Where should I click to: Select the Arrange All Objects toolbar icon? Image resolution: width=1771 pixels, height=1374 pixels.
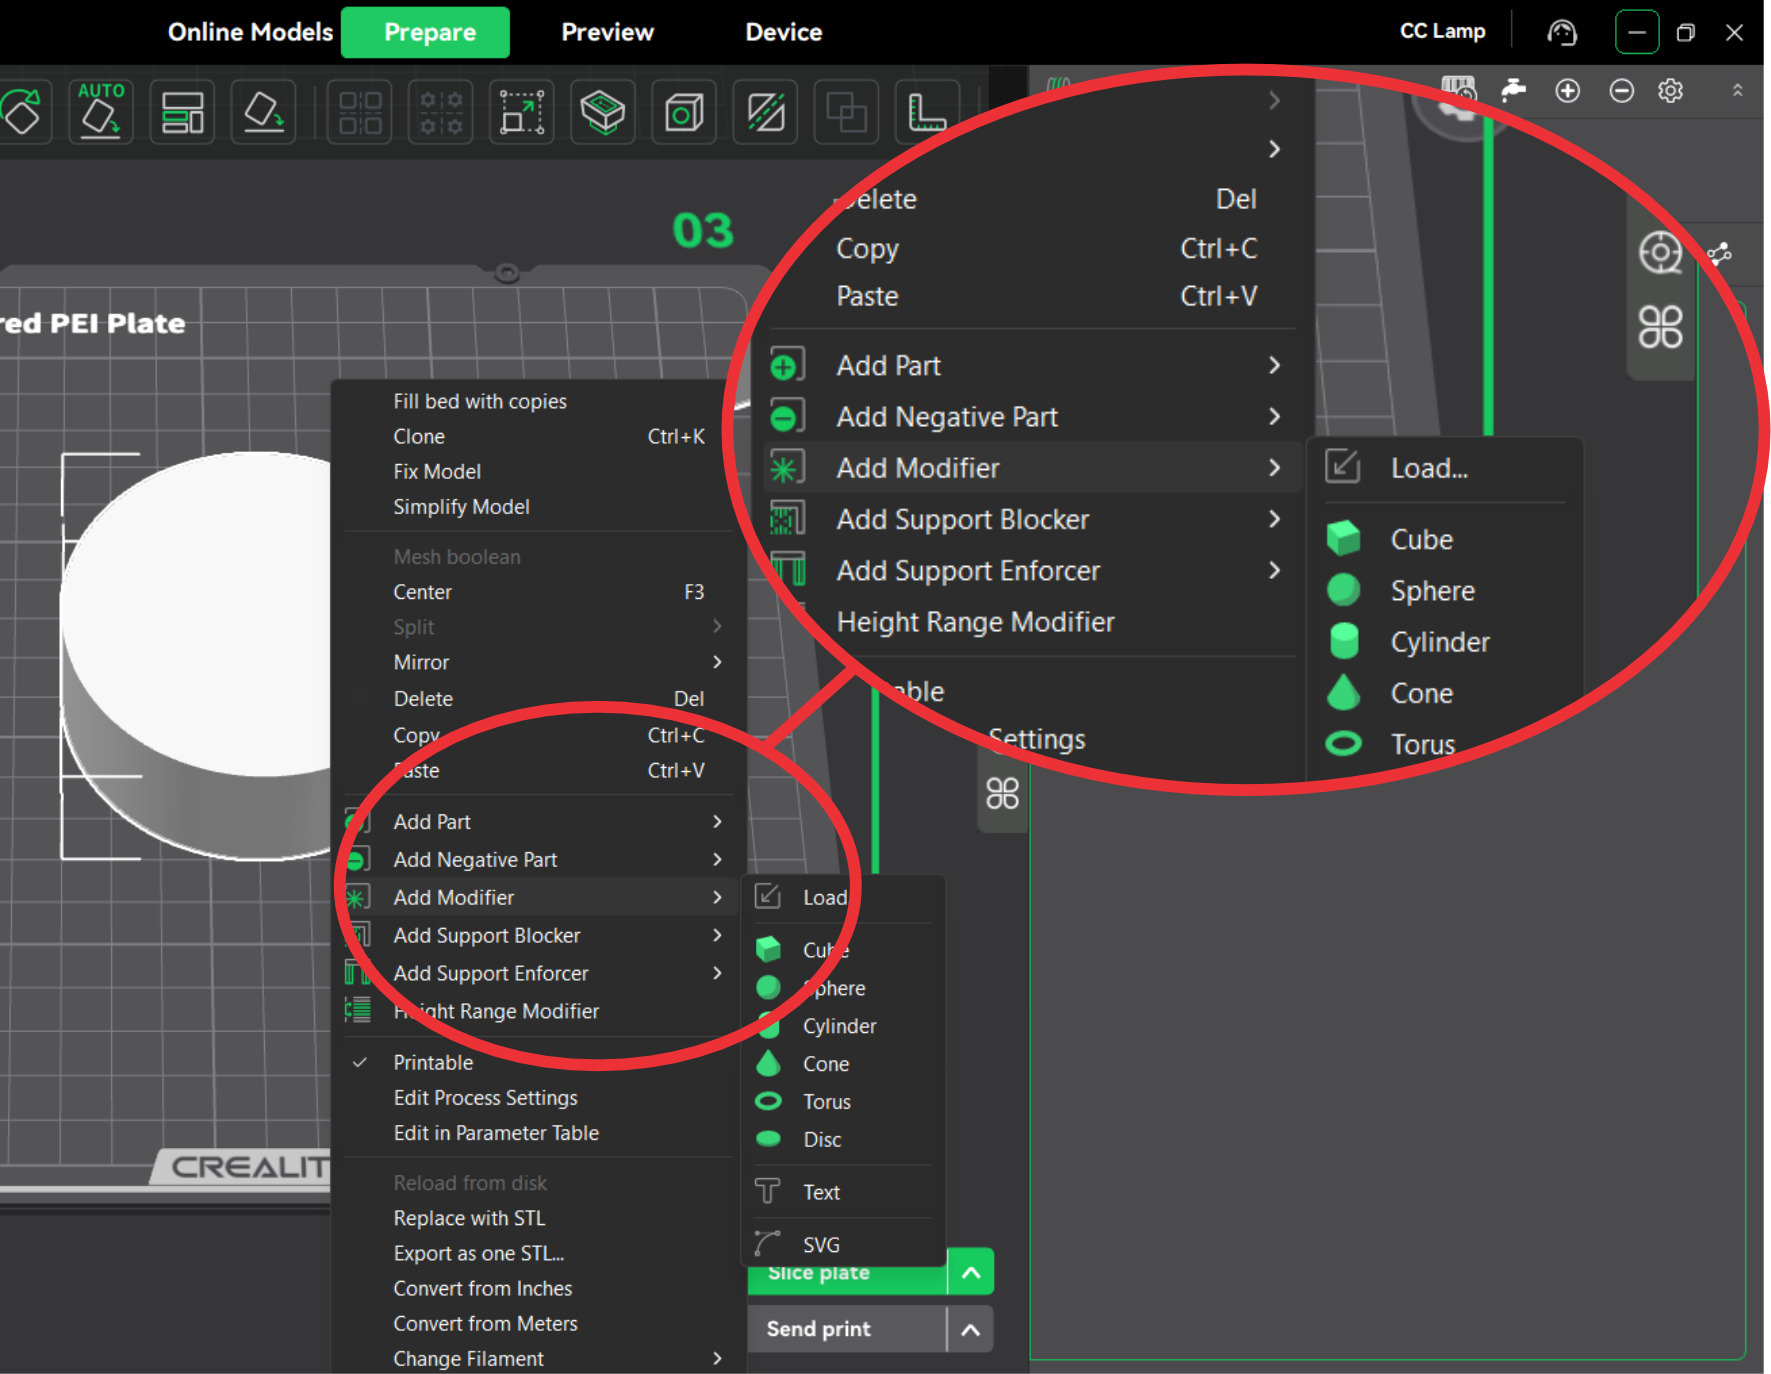tap(182, 111)
